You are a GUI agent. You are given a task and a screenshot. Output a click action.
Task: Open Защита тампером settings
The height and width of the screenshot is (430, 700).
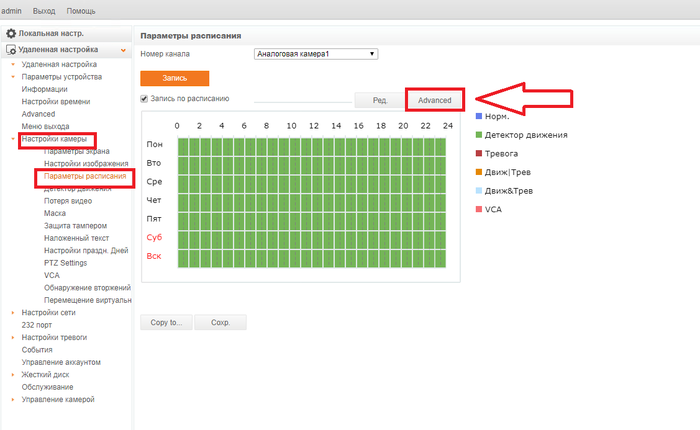pos(75,226)
